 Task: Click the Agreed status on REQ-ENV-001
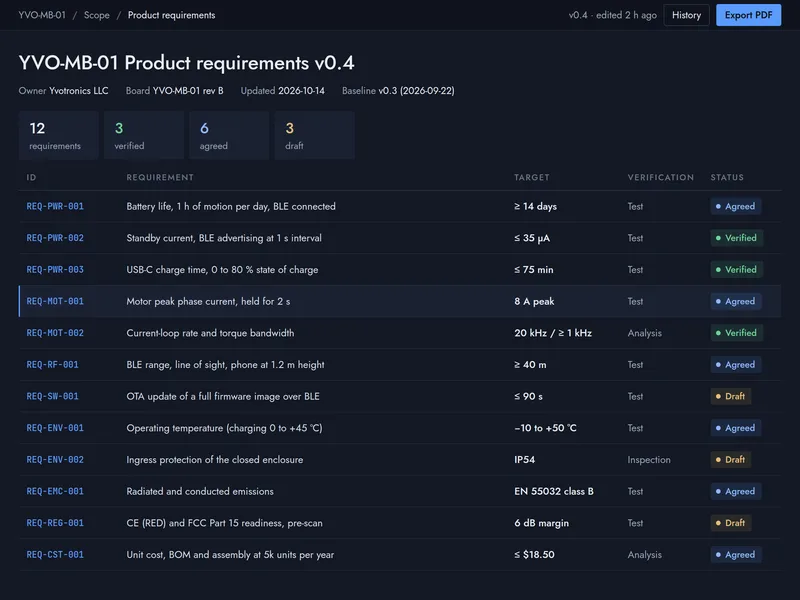click(736, 428)
